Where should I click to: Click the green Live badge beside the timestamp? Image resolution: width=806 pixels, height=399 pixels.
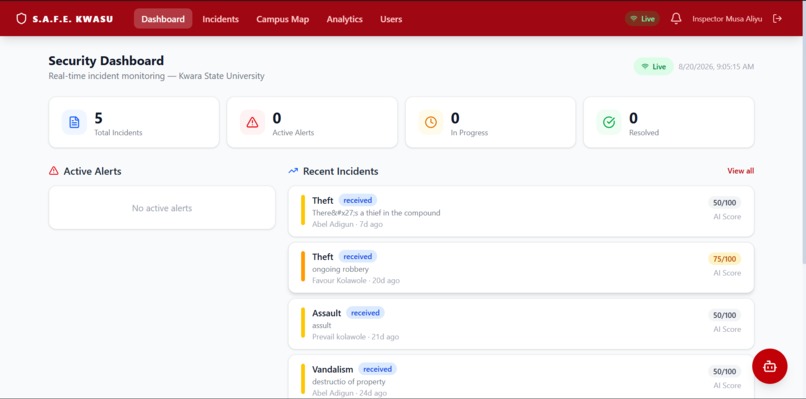pyautogui.click(x=653, y=66)
